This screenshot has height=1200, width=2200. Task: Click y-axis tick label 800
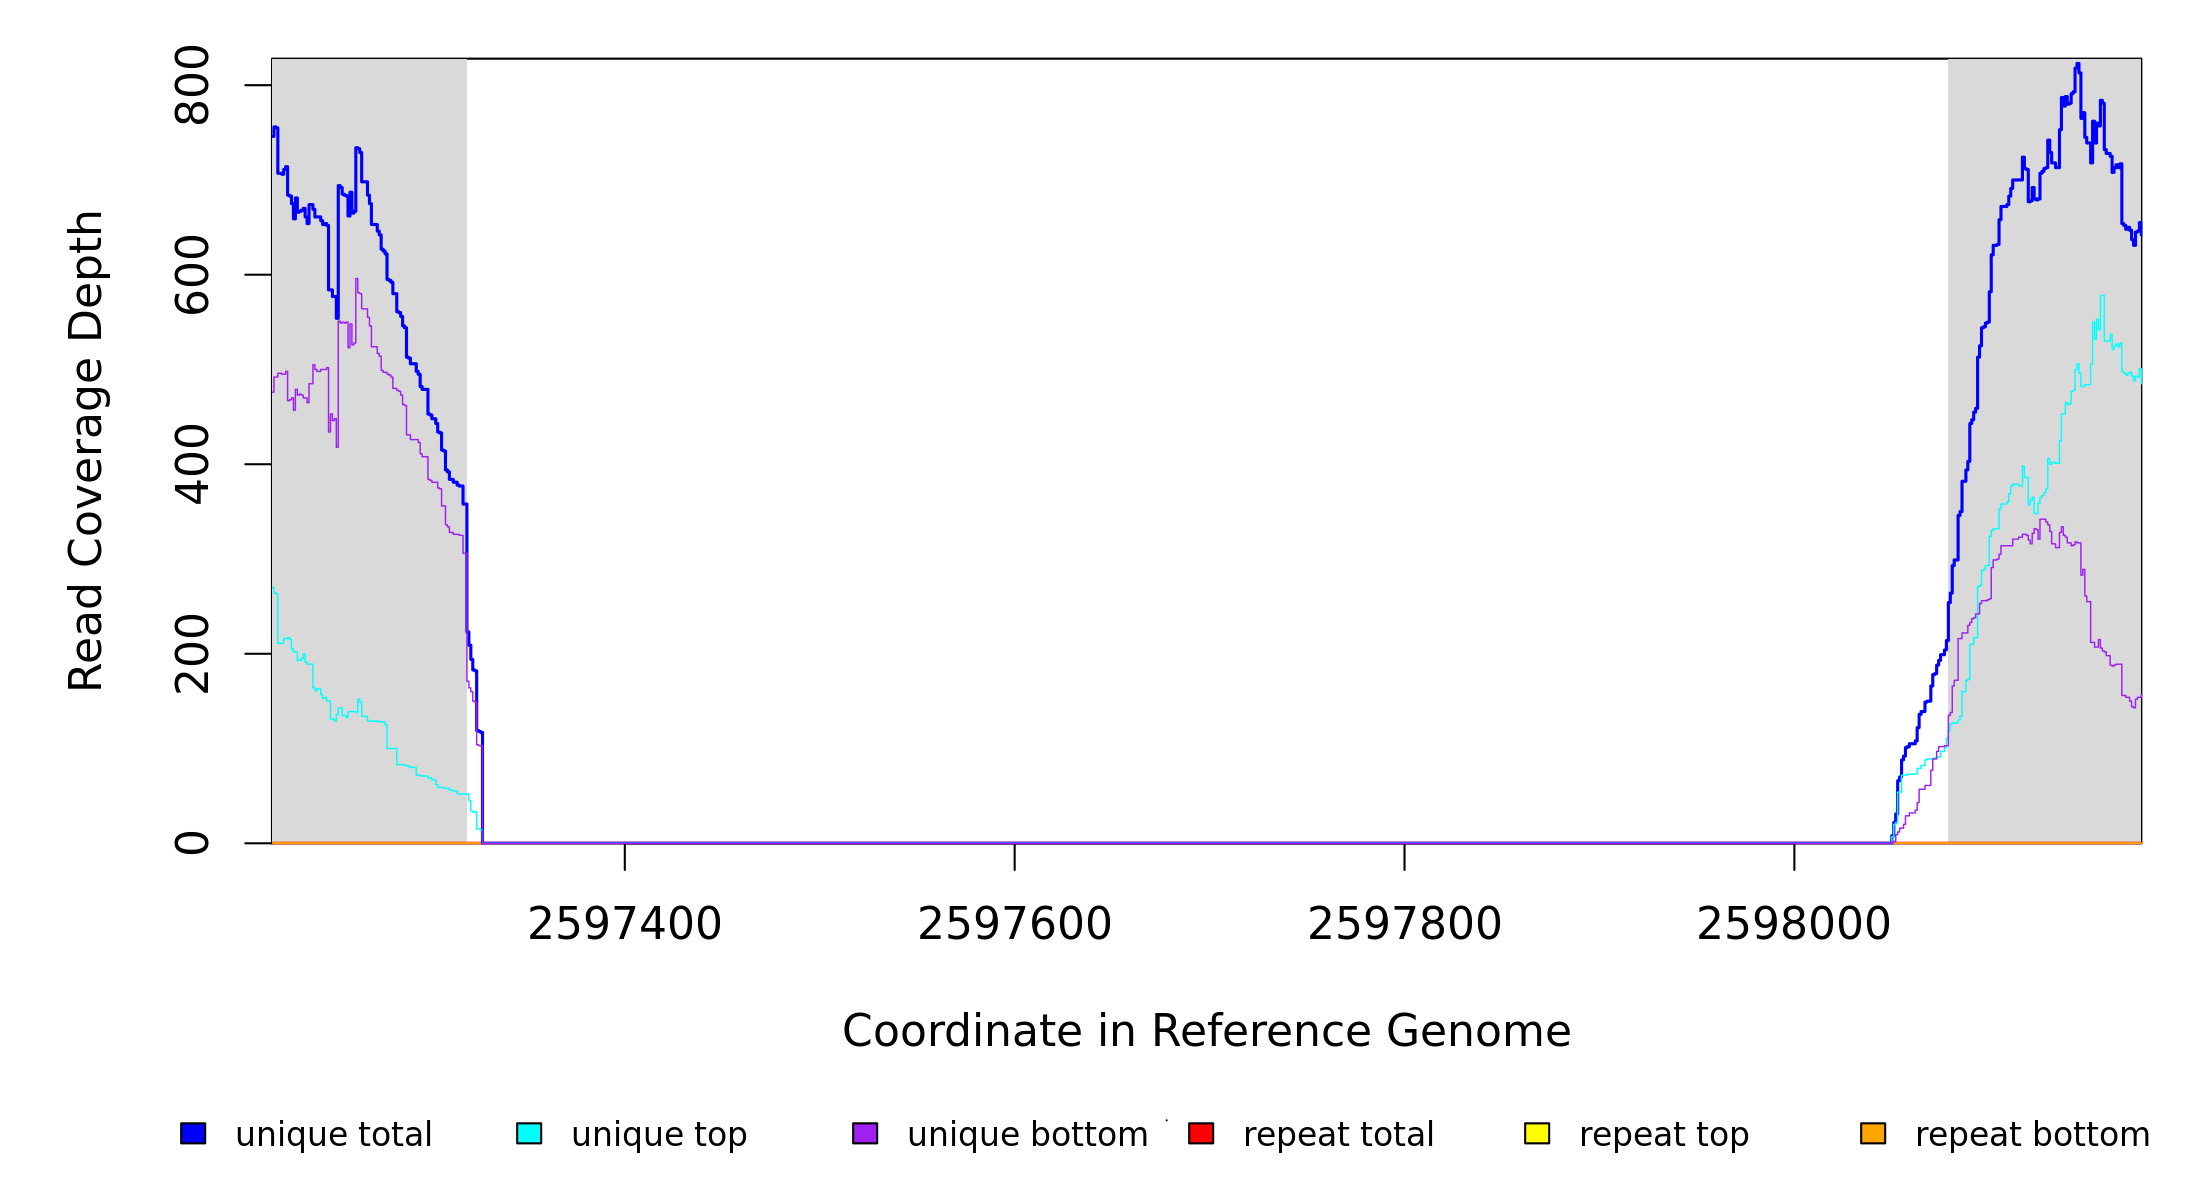click(x=192, y=85)
